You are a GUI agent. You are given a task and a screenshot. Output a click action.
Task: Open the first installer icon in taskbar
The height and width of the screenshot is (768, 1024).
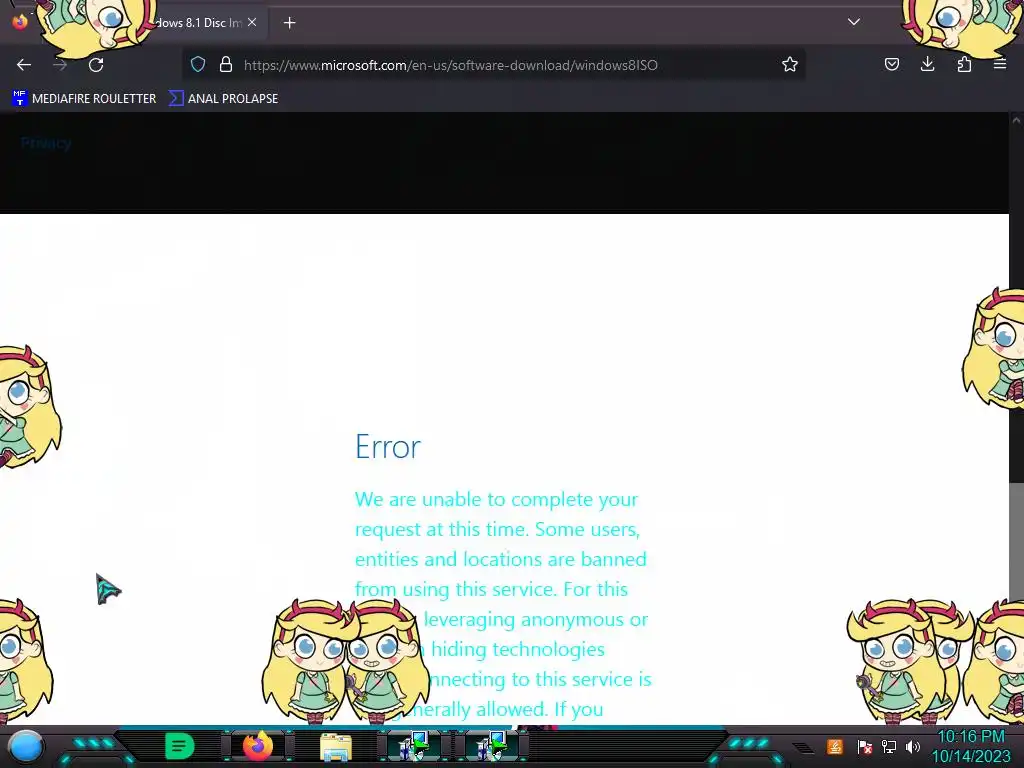[x=413, y=746]
